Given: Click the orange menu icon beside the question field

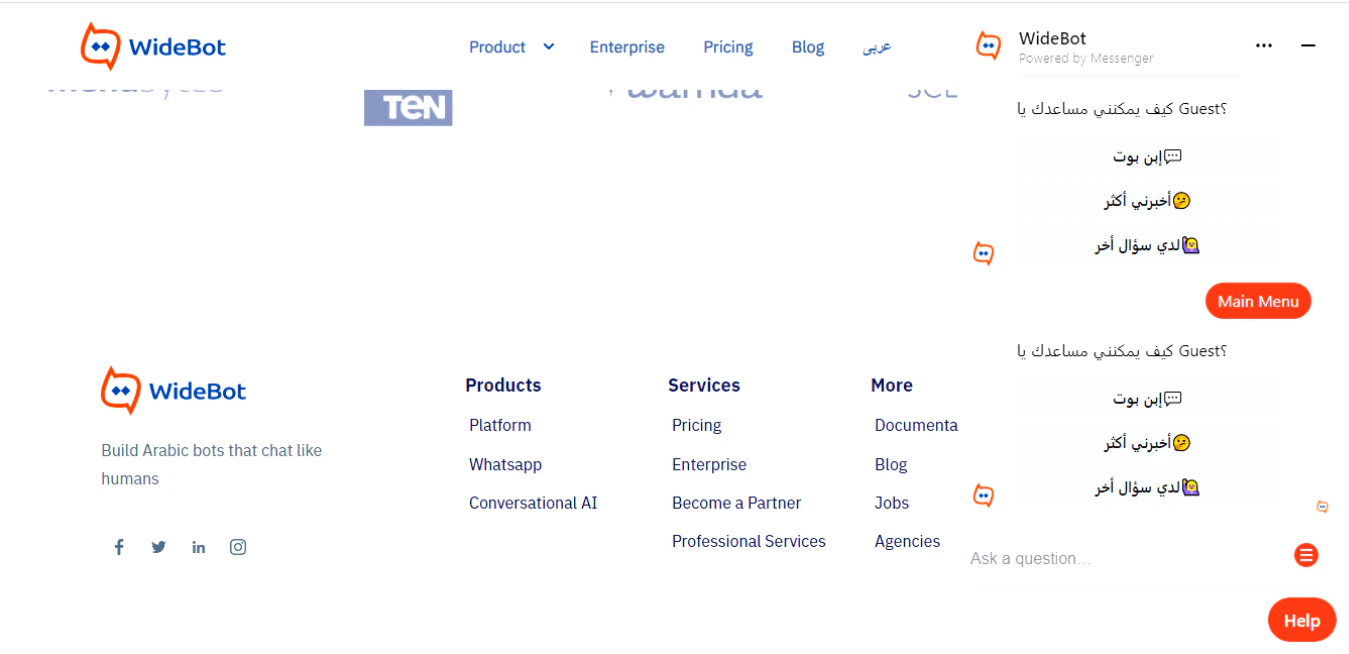Looking at the screenshot, I should pos(1305,555).
